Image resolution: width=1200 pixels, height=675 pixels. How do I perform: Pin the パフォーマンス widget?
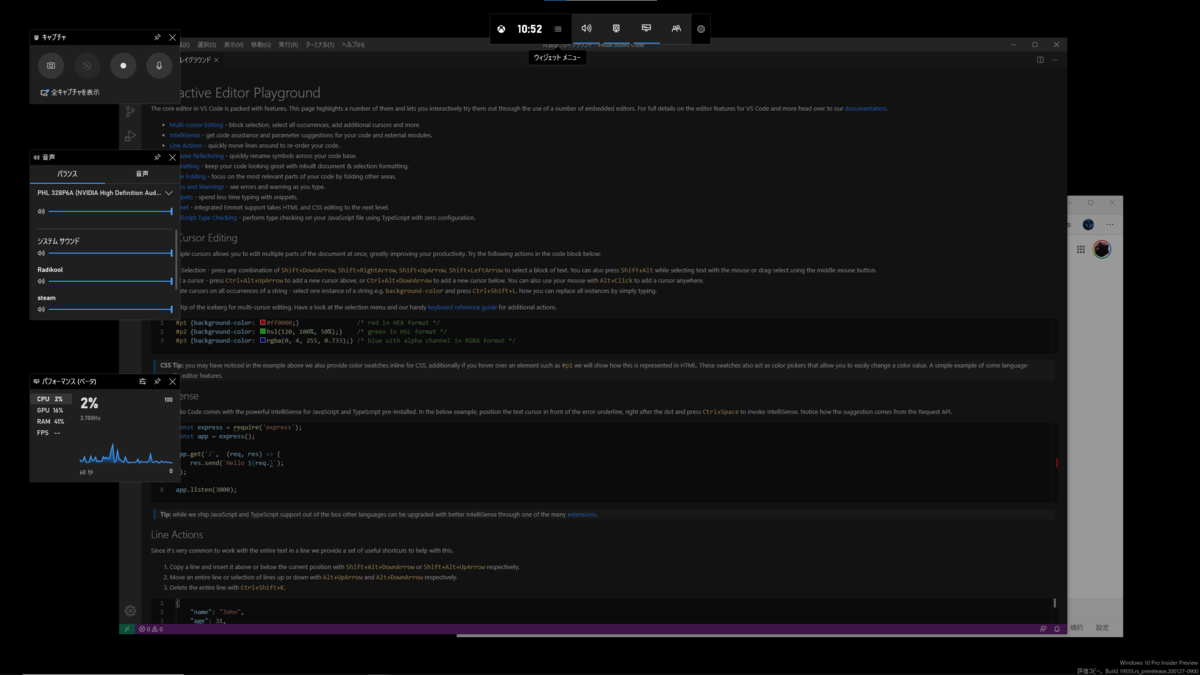click(157, 381)
